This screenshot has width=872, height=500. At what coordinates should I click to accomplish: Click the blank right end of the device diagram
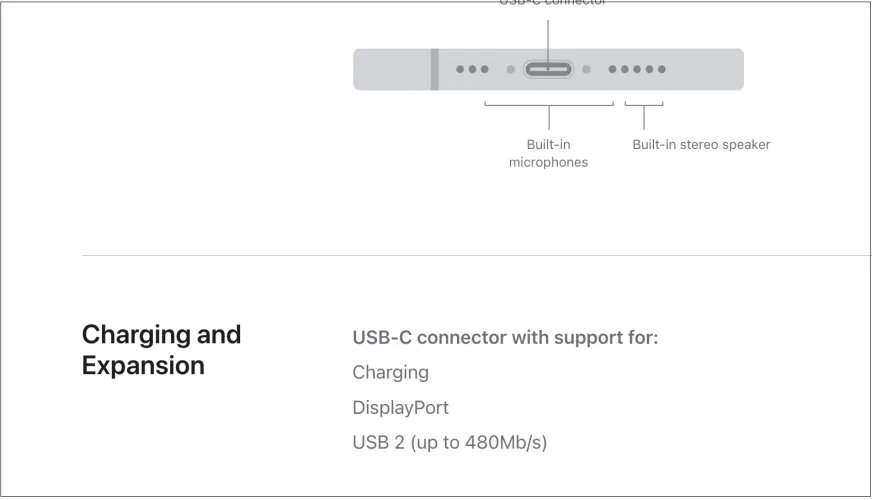point(710,70)
